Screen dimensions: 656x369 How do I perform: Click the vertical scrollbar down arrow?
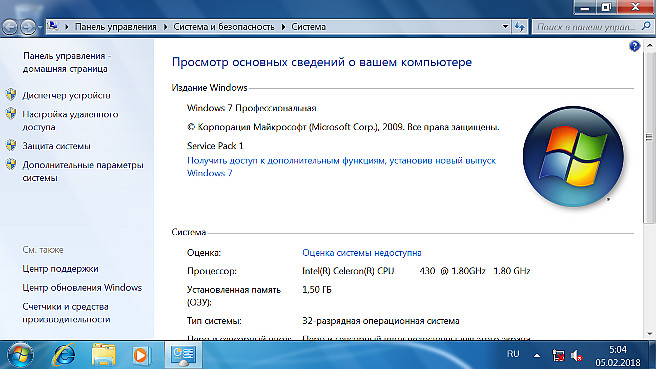(649, 334)
